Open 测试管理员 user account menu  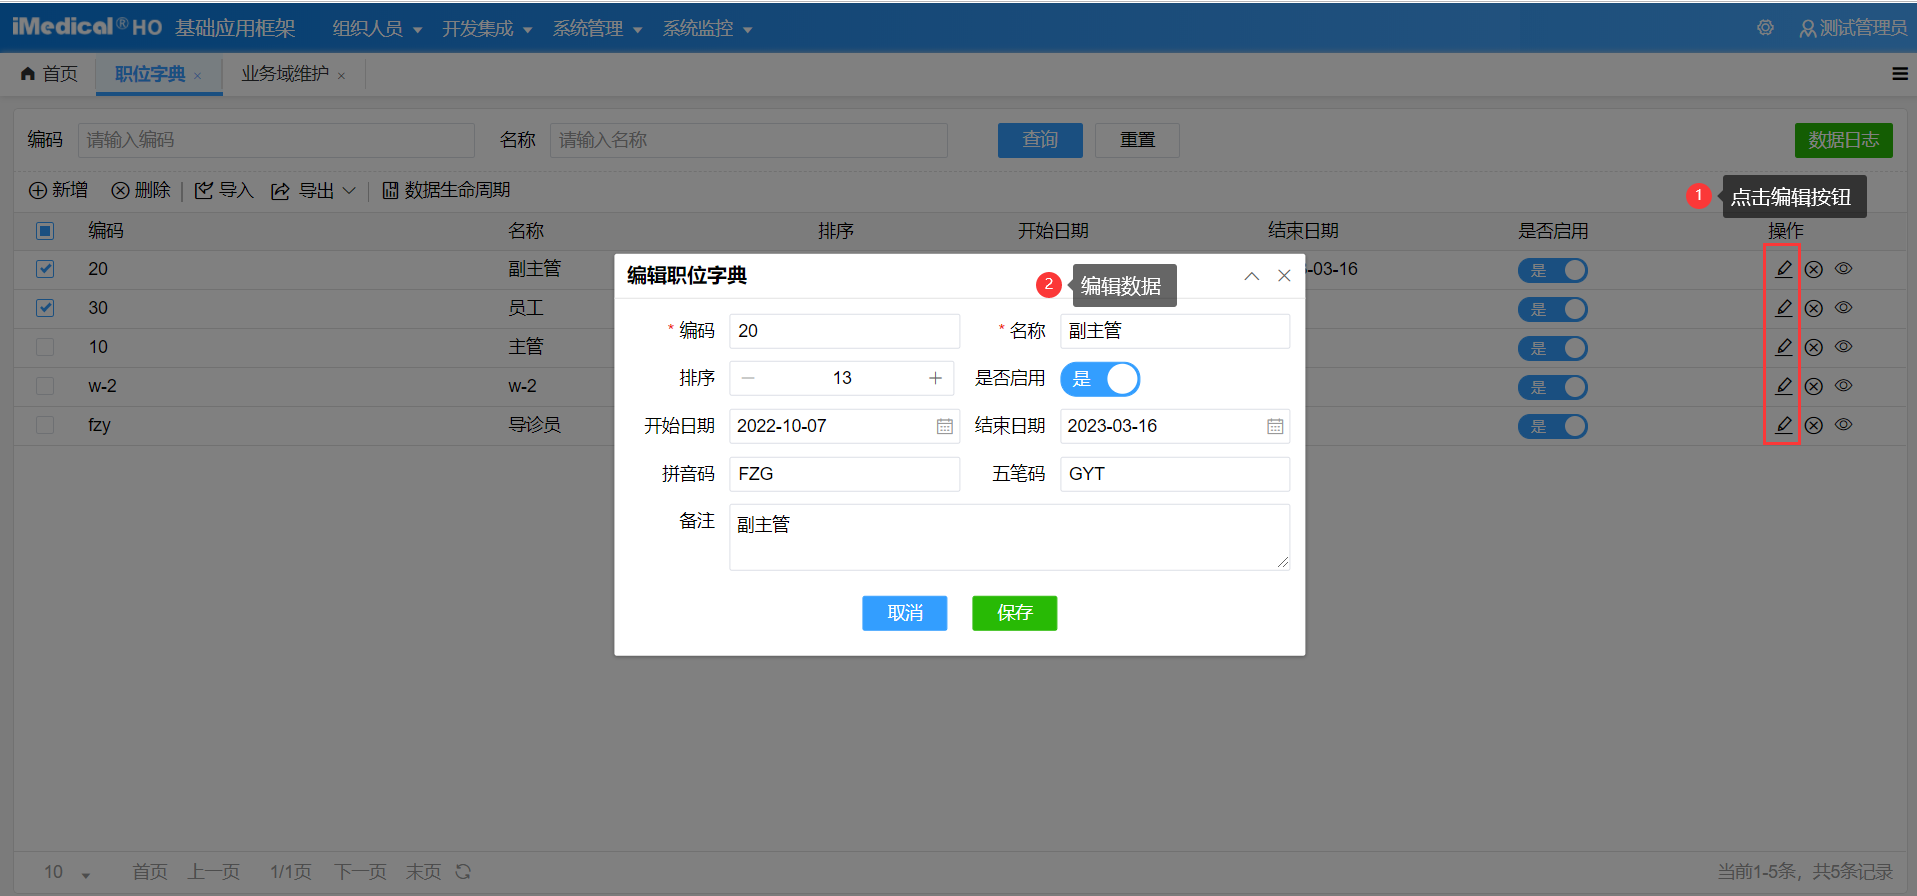click(1853, 28)
